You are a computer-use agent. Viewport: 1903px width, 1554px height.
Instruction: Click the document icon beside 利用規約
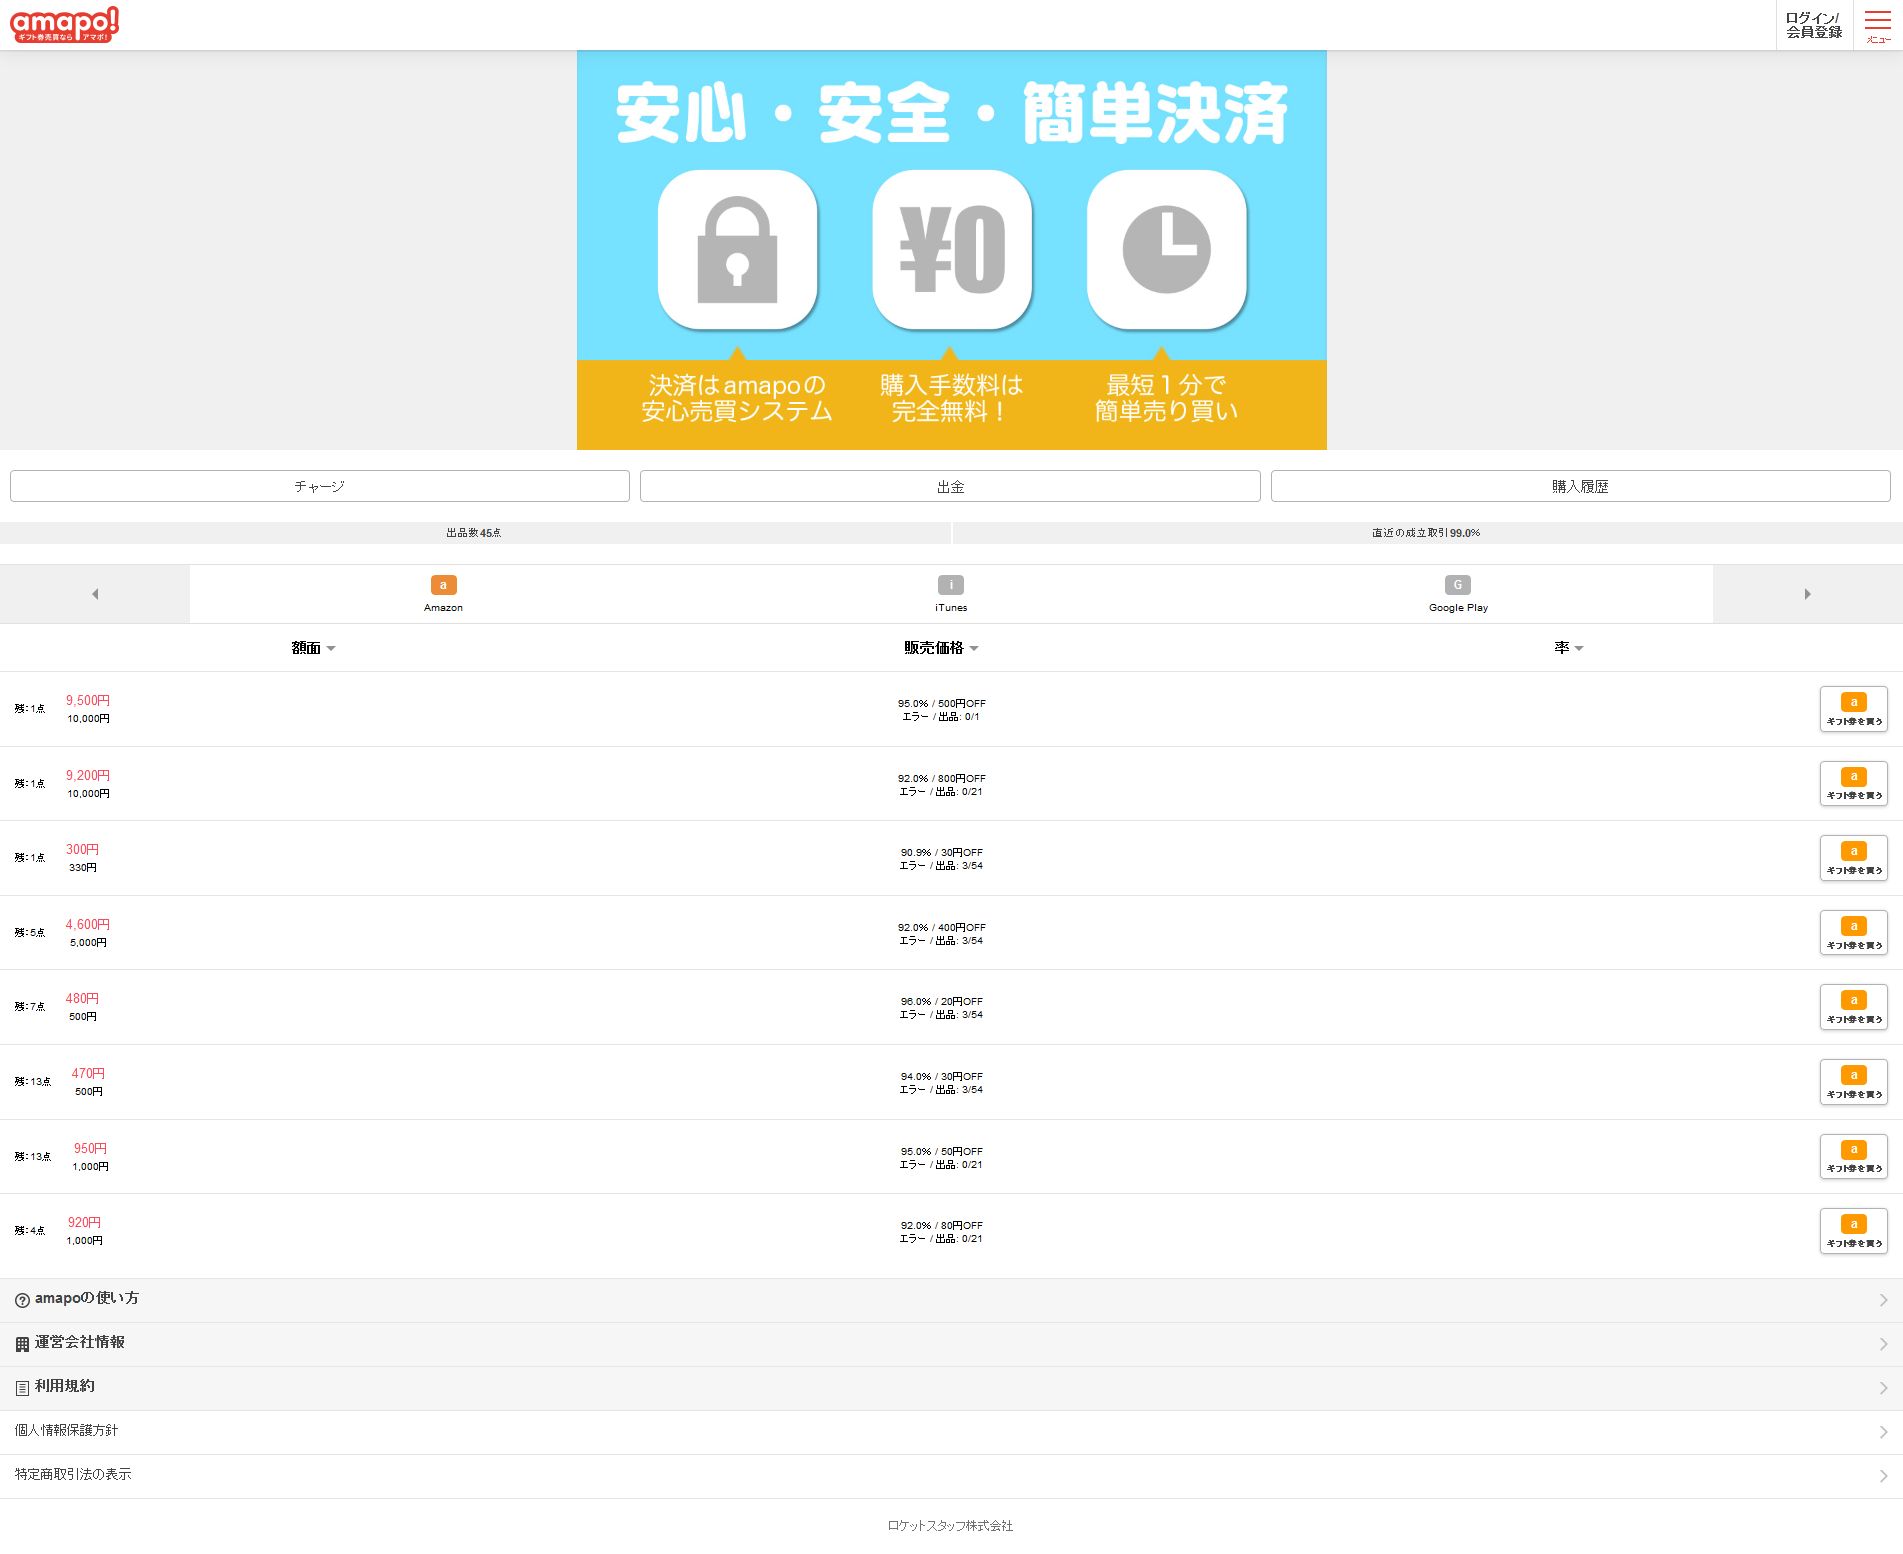pos(22,1389)
